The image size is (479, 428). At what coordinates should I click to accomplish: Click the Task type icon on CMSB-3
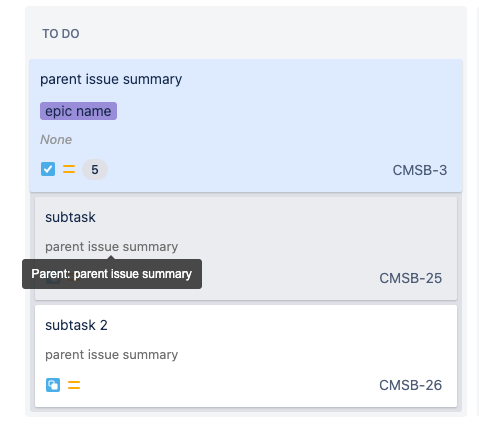pyautogui.click(x=48, y=169)
